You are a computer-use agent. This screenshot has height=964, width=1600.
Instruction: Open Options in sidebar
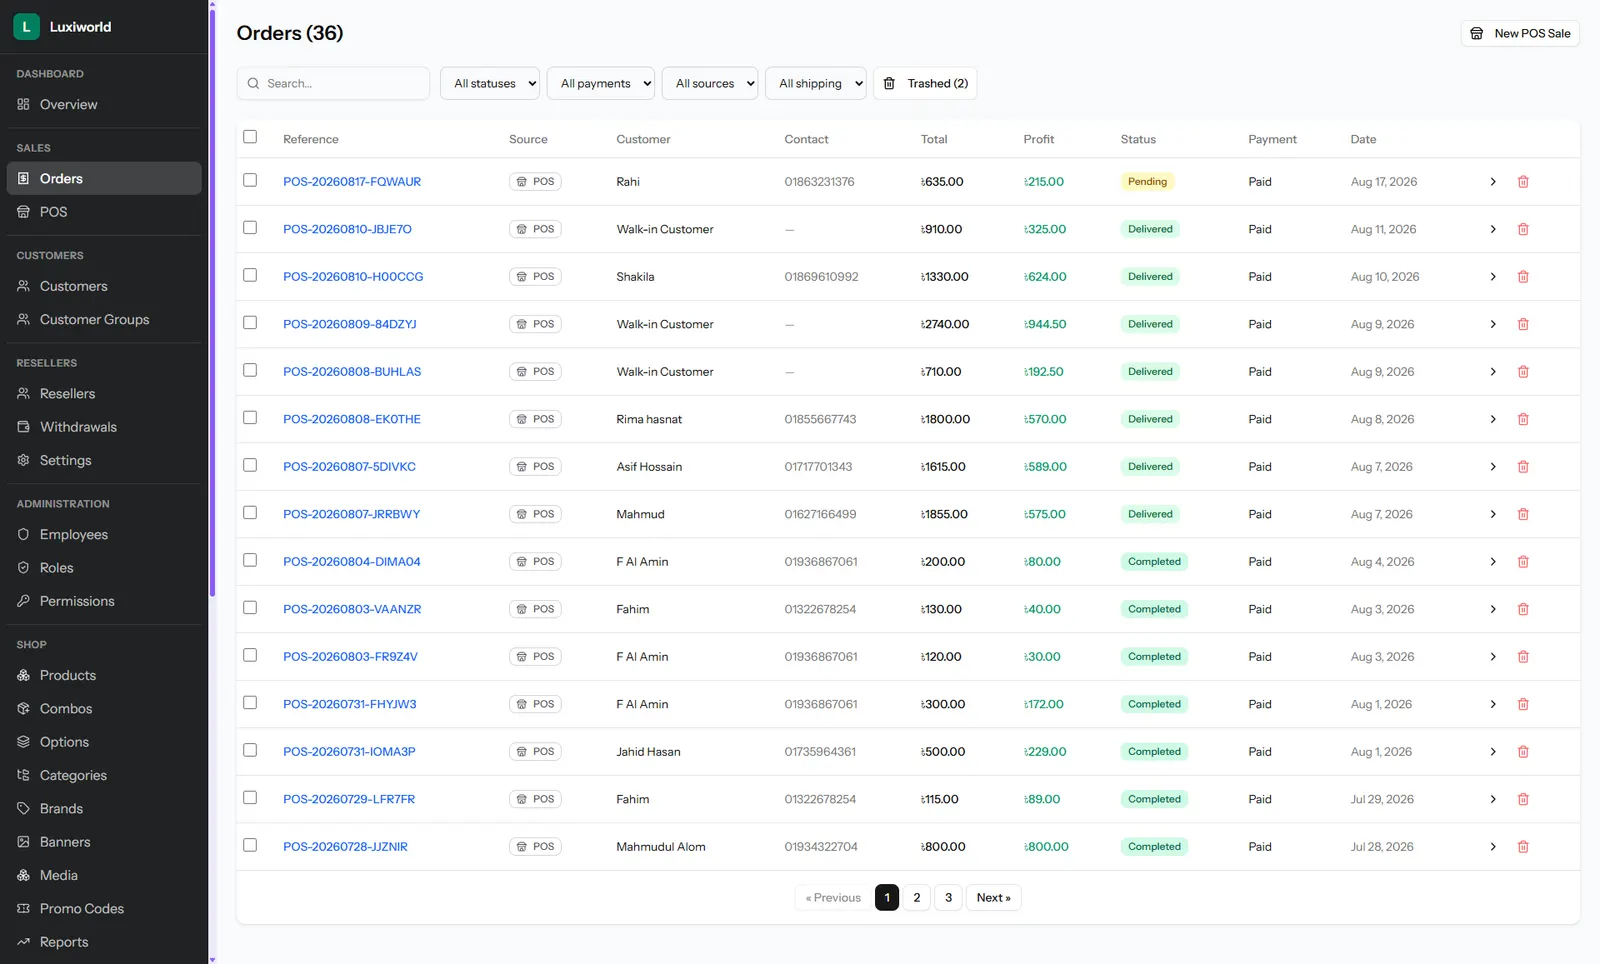coord(104,742)
